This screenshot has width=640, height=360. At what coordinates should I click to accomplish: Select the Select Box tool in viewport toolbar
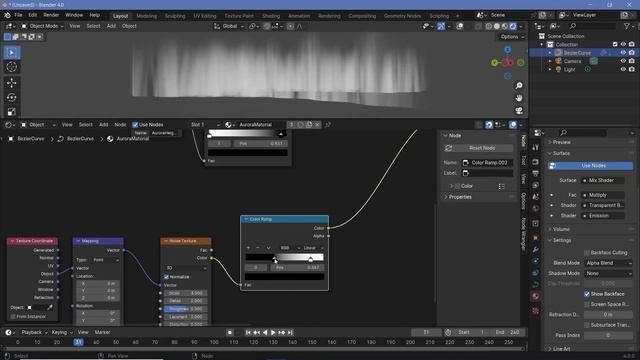(11, 53)
